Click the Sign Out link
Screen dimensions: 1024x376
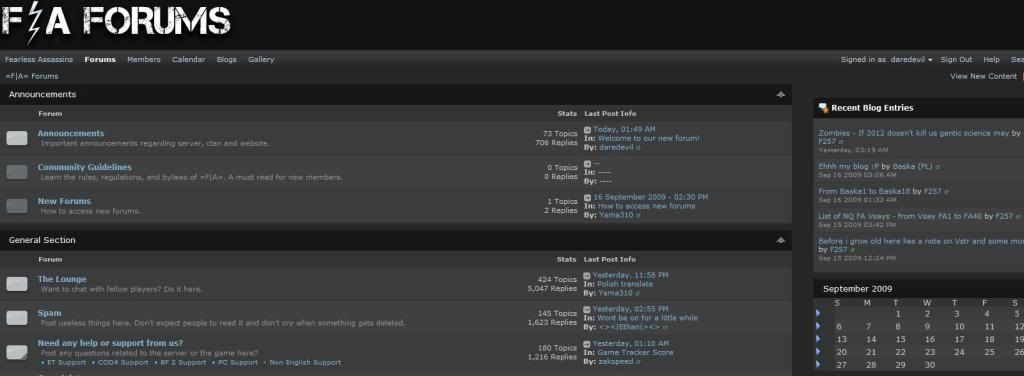[956, 59]
